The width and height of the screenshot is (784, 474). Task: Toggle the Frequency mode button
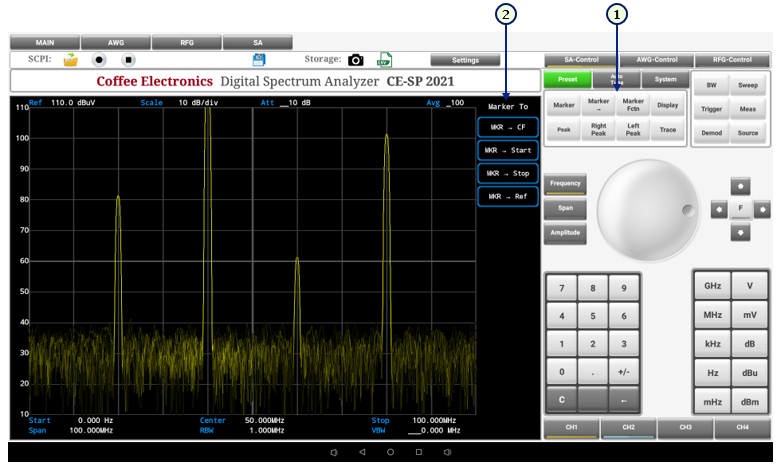pyautogui.click(x=565, y=184)
